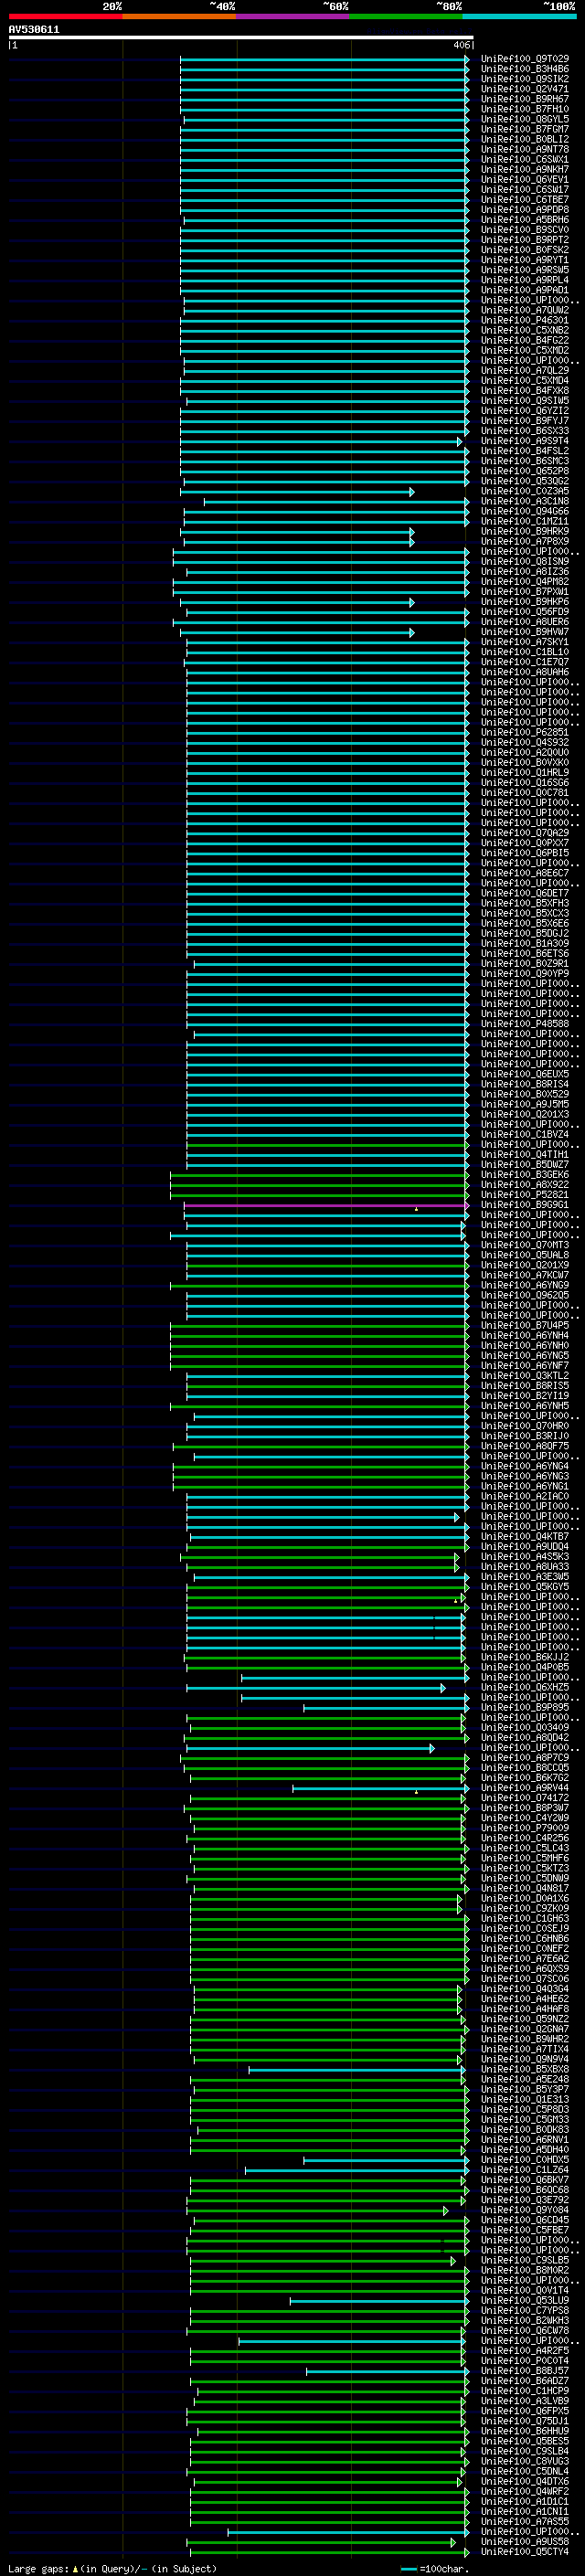Select the UniRef100_C5XNB2 label

pyautogui.click(x=525, y=330)
